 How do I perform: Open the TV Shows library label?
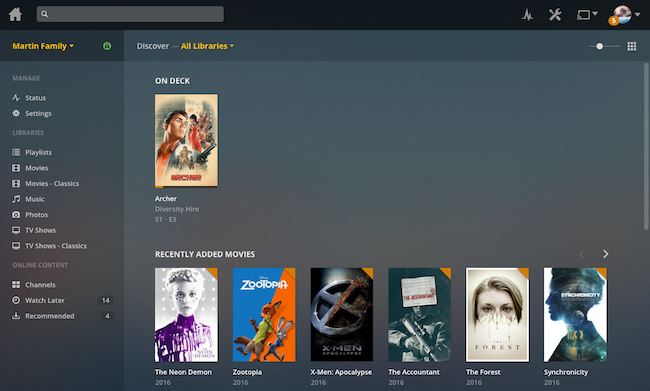coord(40,230)
